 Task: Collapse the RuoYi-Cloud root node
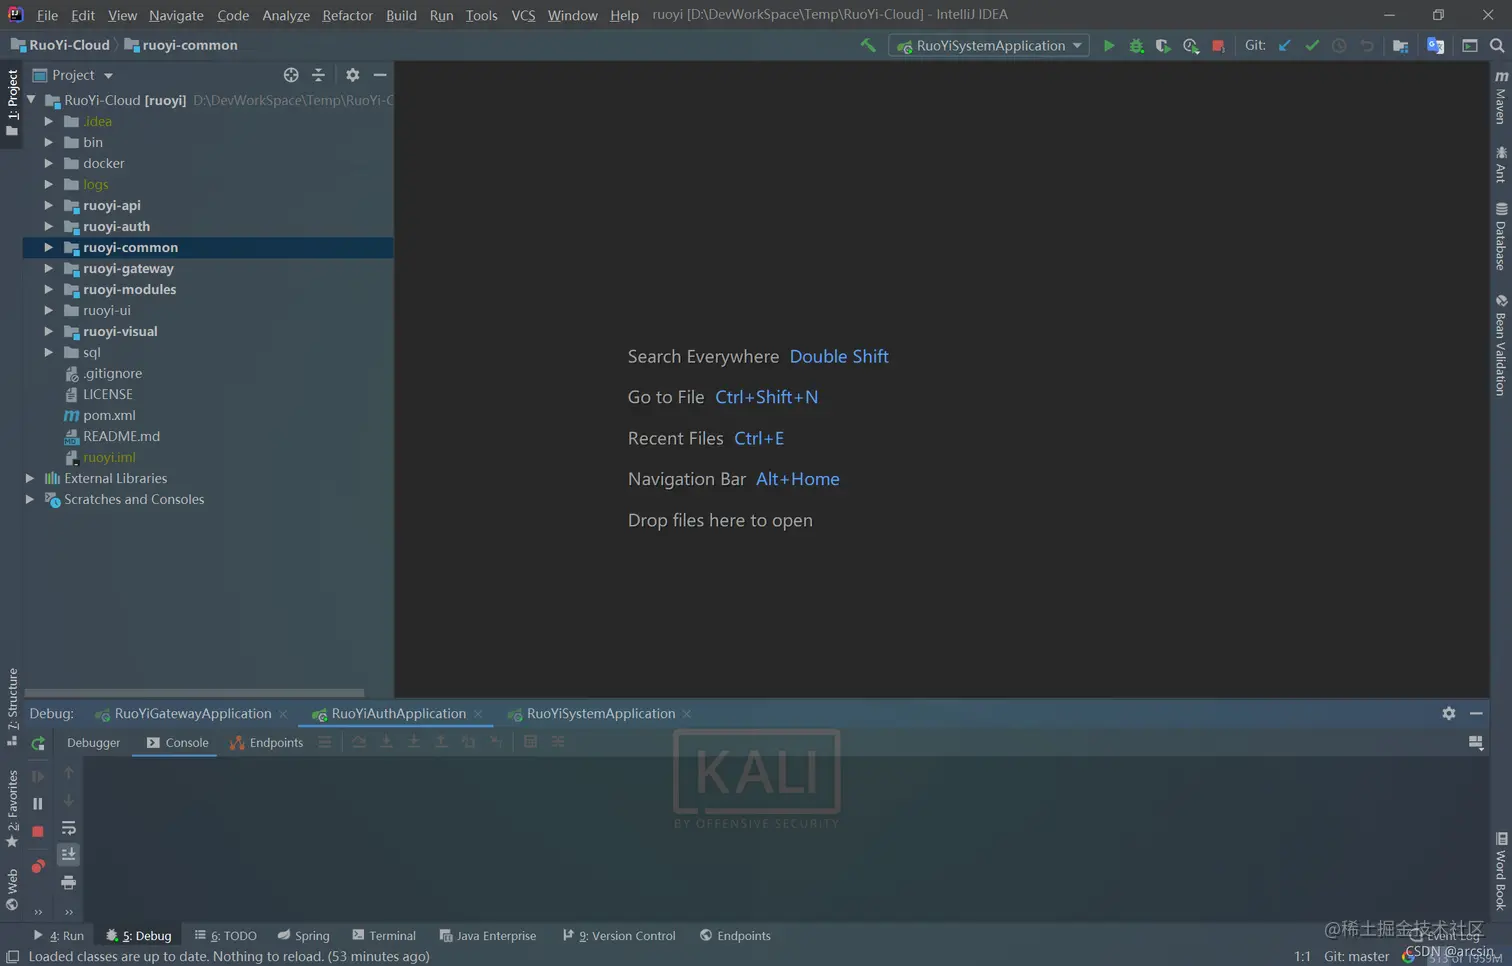coord(30,100)
